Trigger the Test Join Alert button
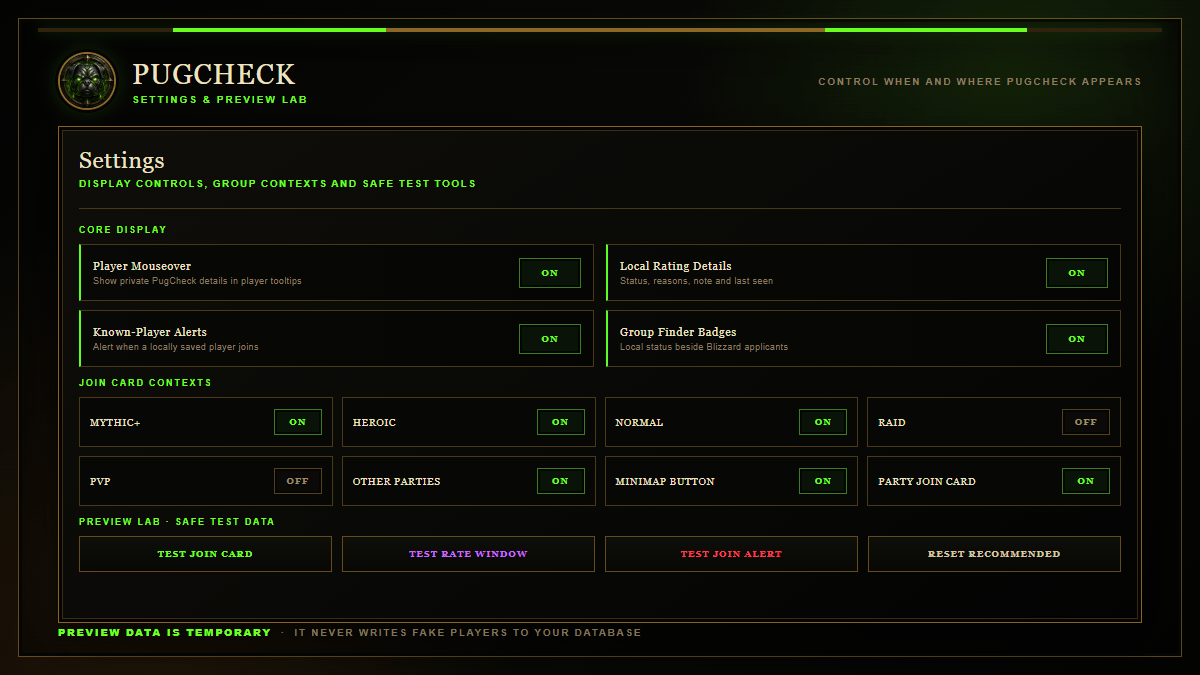This screenshot has width=1200, height=675. [731, 554]
